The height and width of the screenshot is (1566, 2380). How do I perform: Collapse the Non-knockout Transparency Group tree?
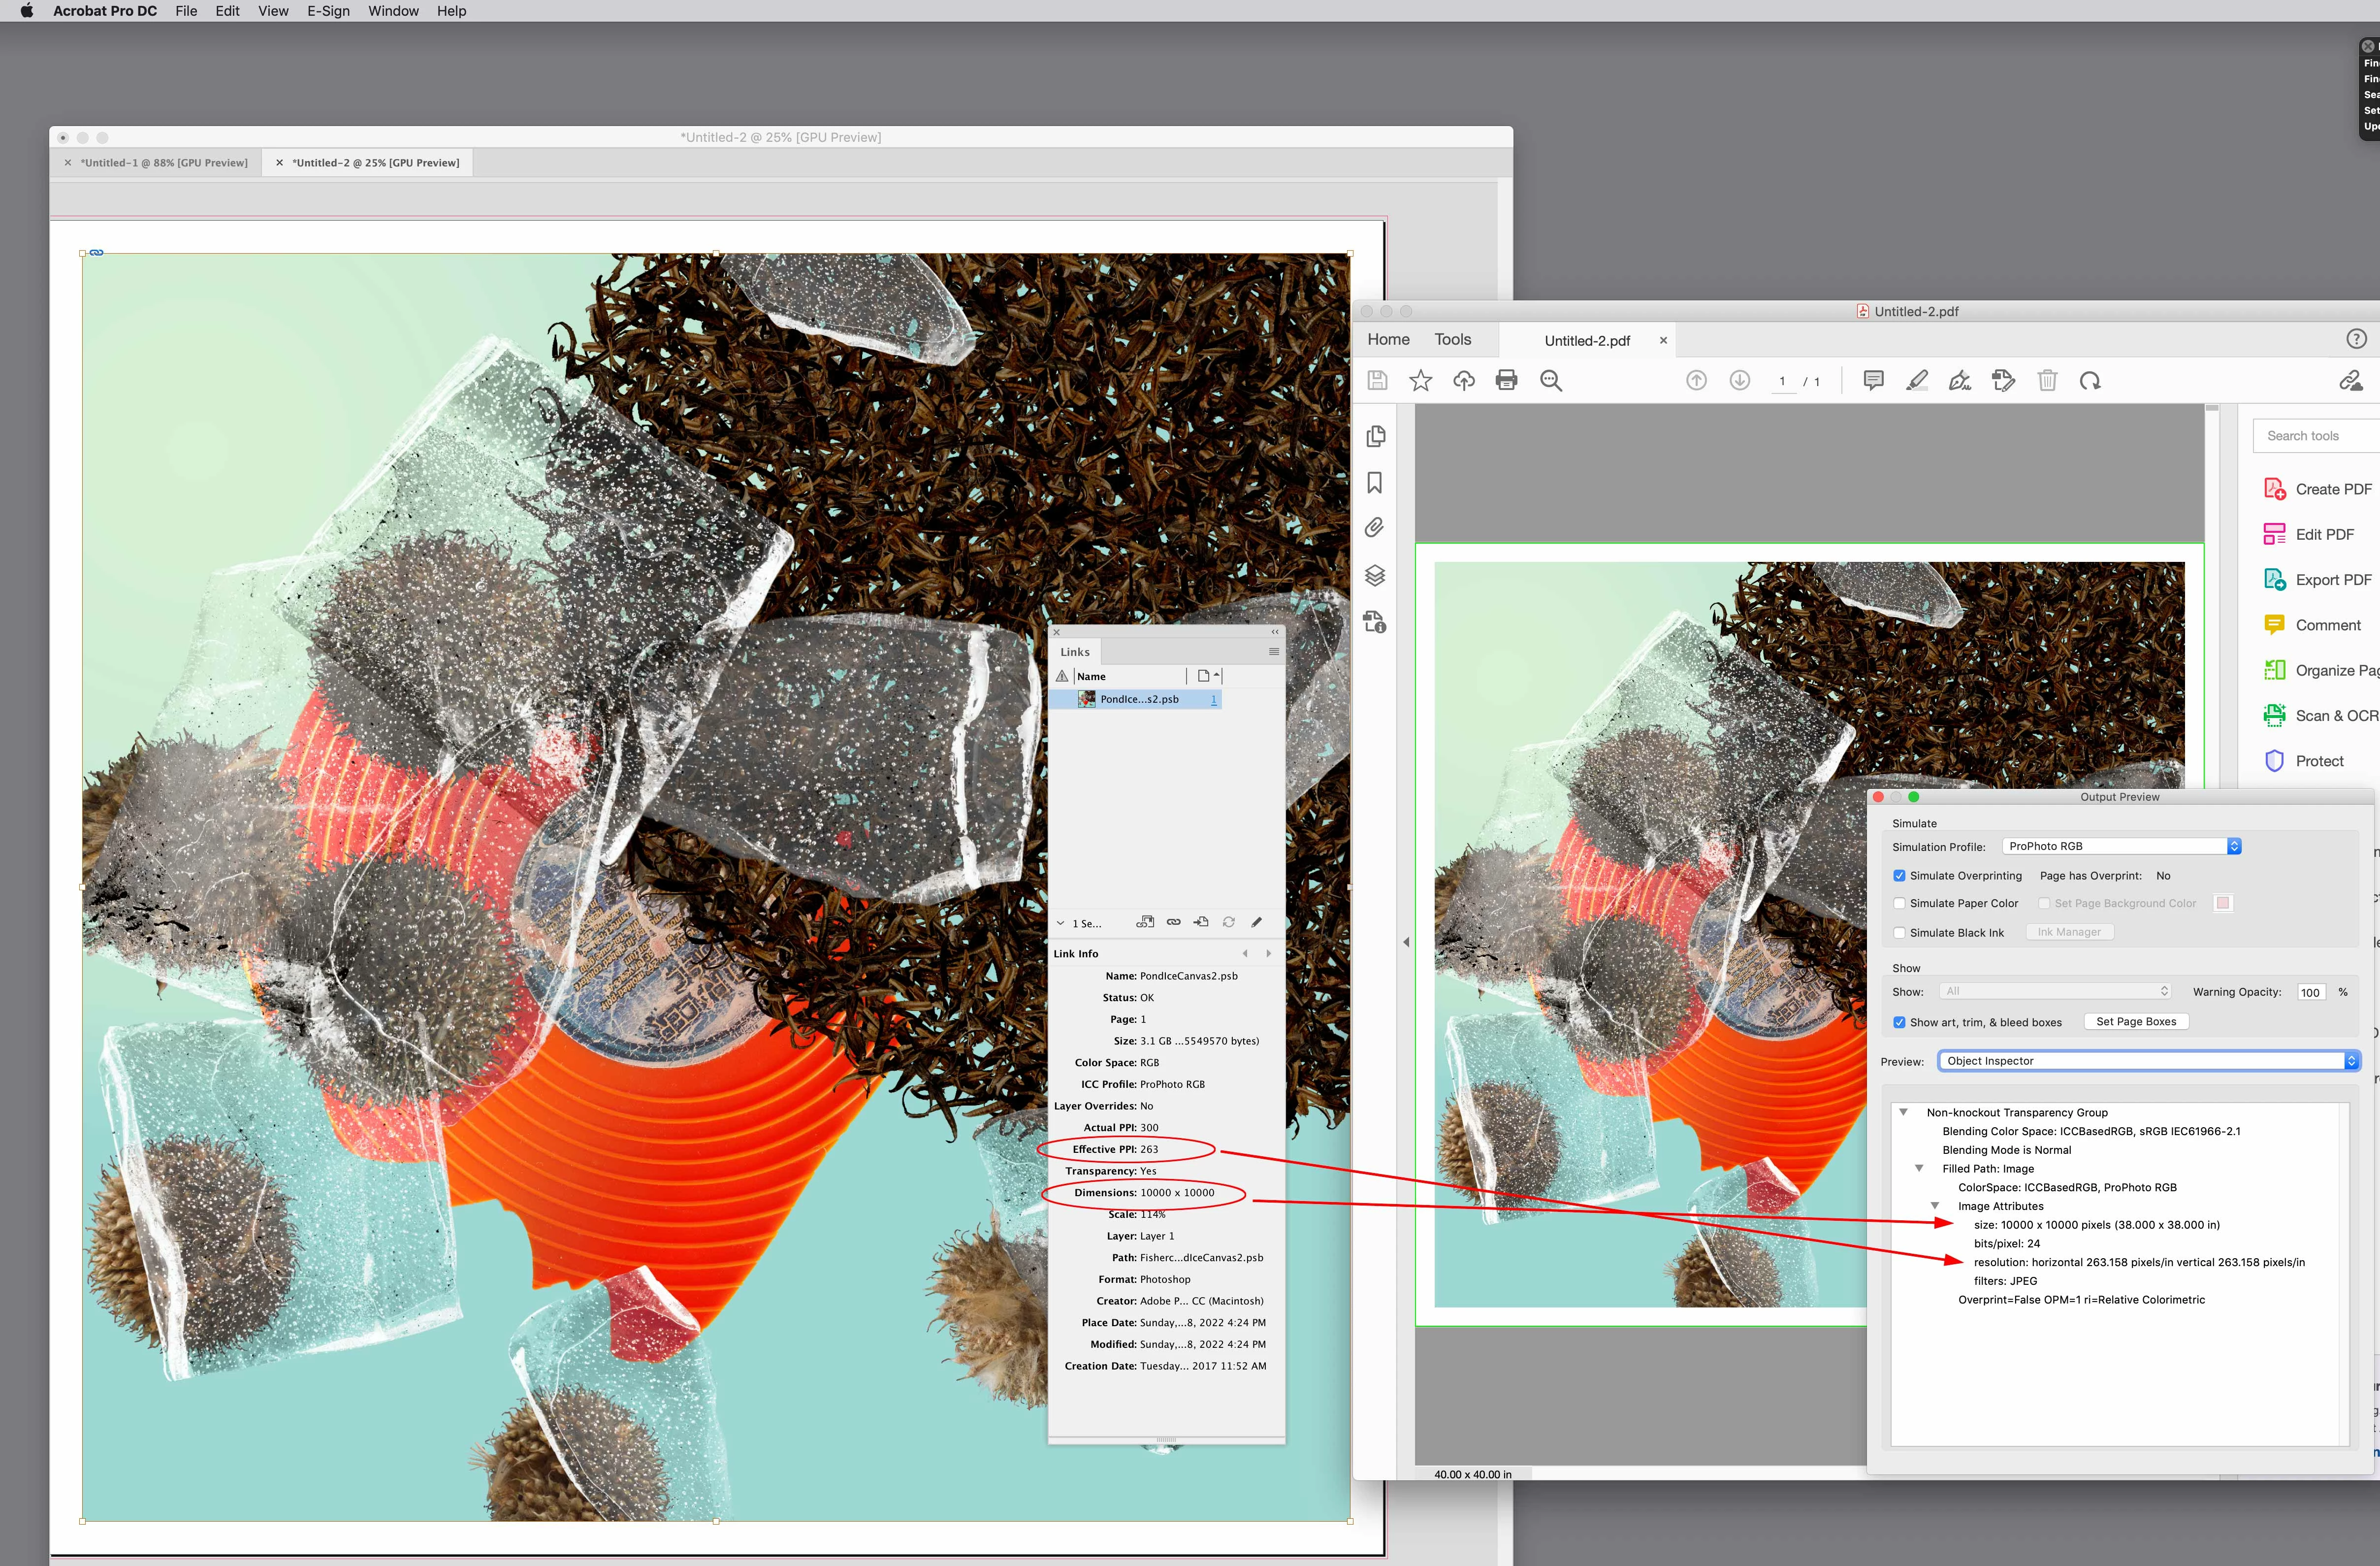click(1903, 1112)
